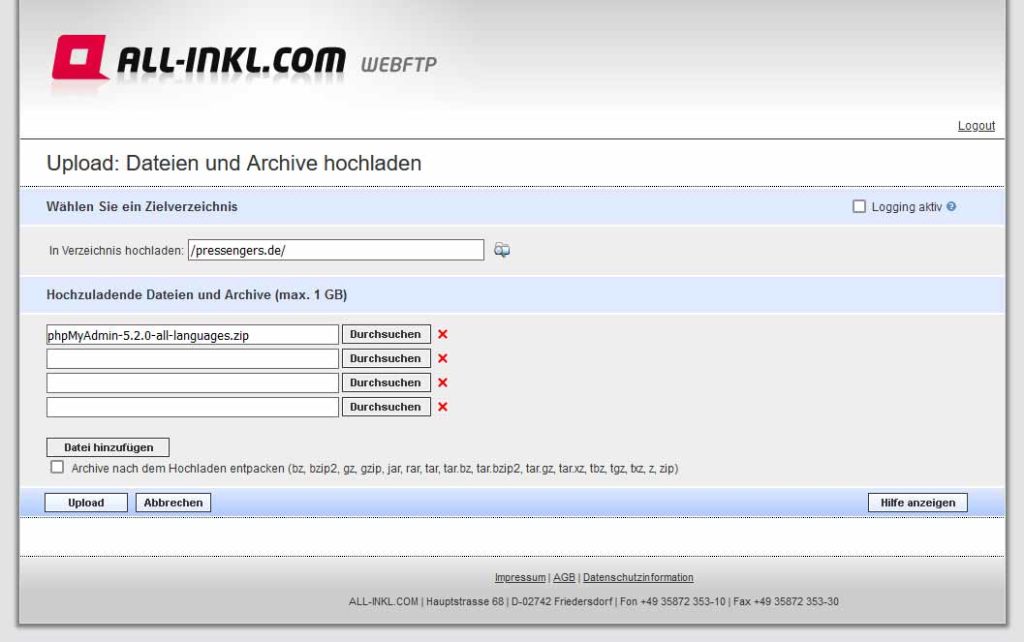Focus the target directory input field
1024x642 pixels.
[x=336, y=250]
